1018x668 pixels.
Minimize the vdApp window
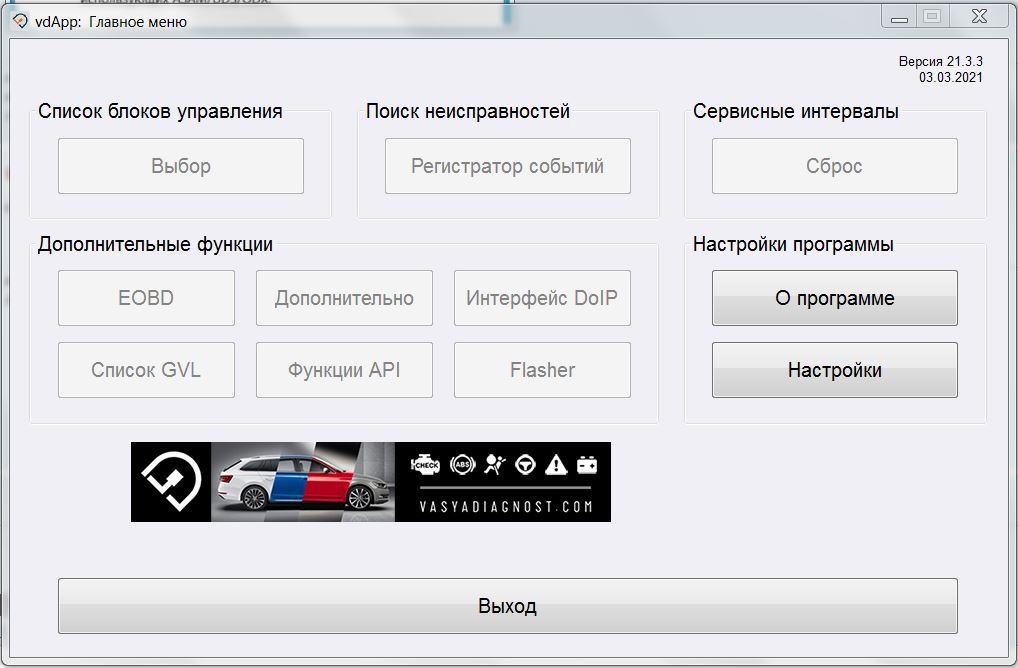click(x=899, y=17)
